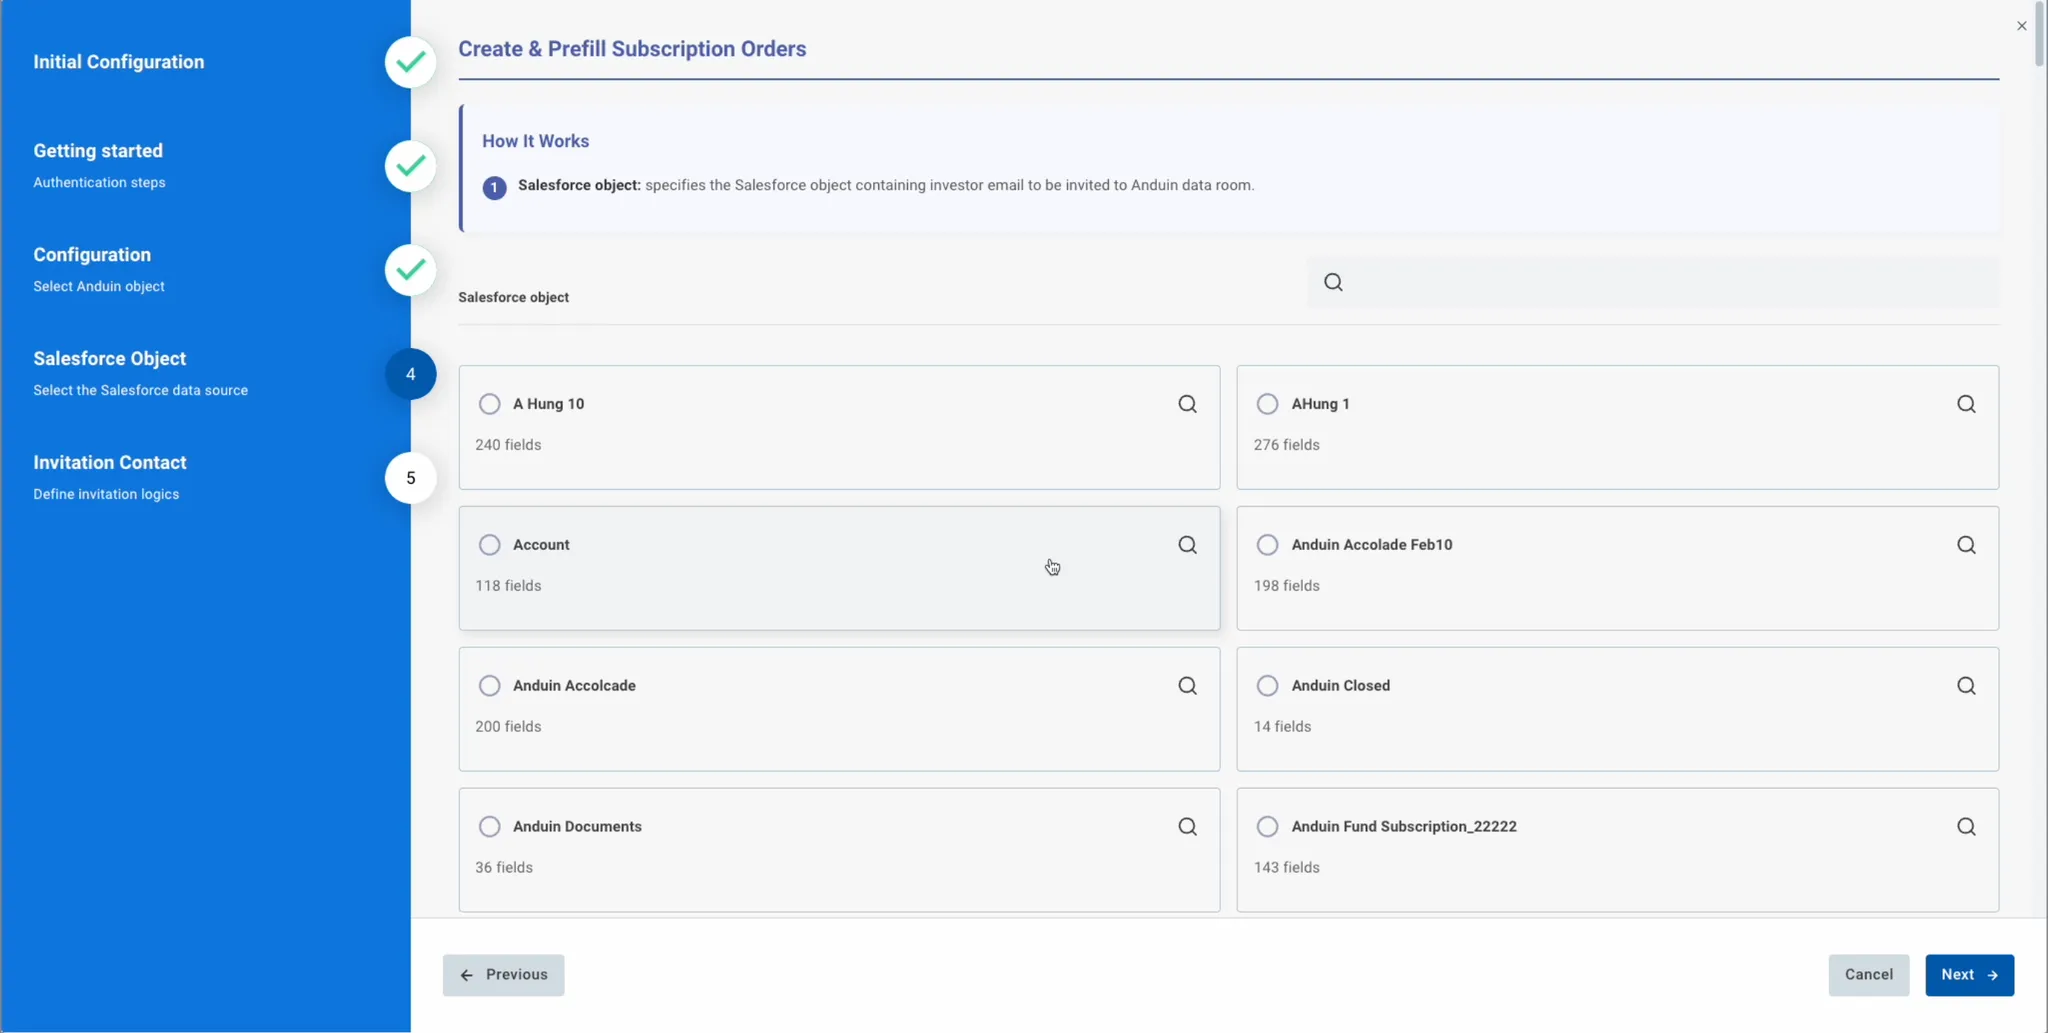
Task: Preview fields of Anduin Accolcade object
Action: pyautogui.click(x=1187, y=686)
